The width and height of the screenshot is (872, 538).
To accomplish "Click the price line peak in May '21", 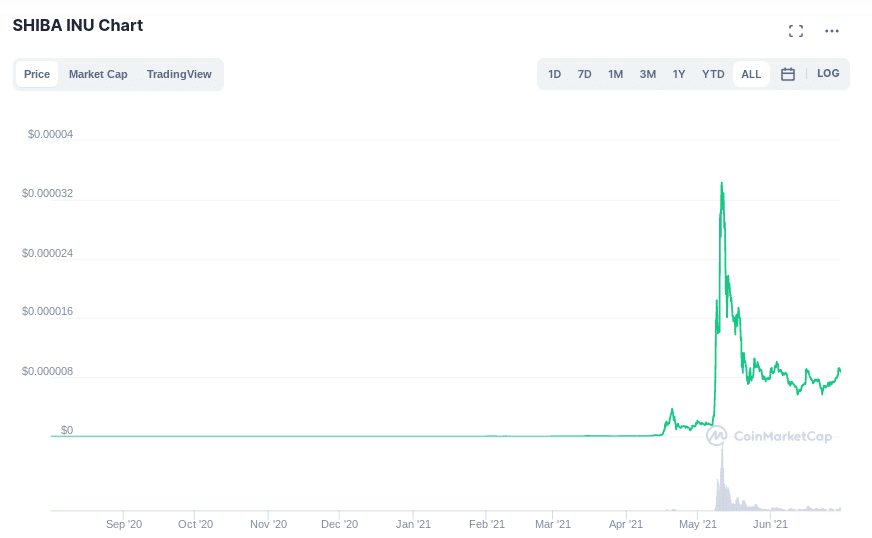I will coord(722,183).
